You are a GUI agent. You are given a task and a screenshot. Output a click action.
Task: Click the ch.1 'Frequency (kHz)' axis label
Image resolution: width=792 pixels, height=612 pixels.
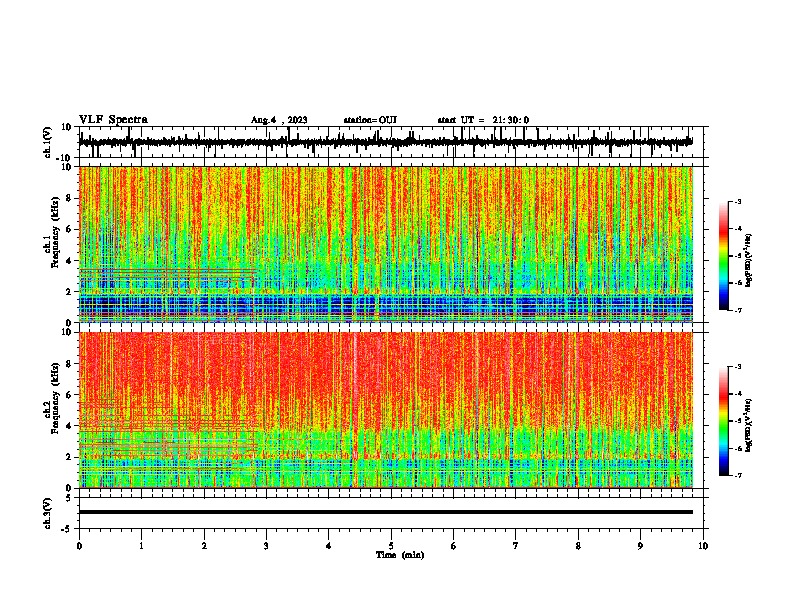click(55, 232)
